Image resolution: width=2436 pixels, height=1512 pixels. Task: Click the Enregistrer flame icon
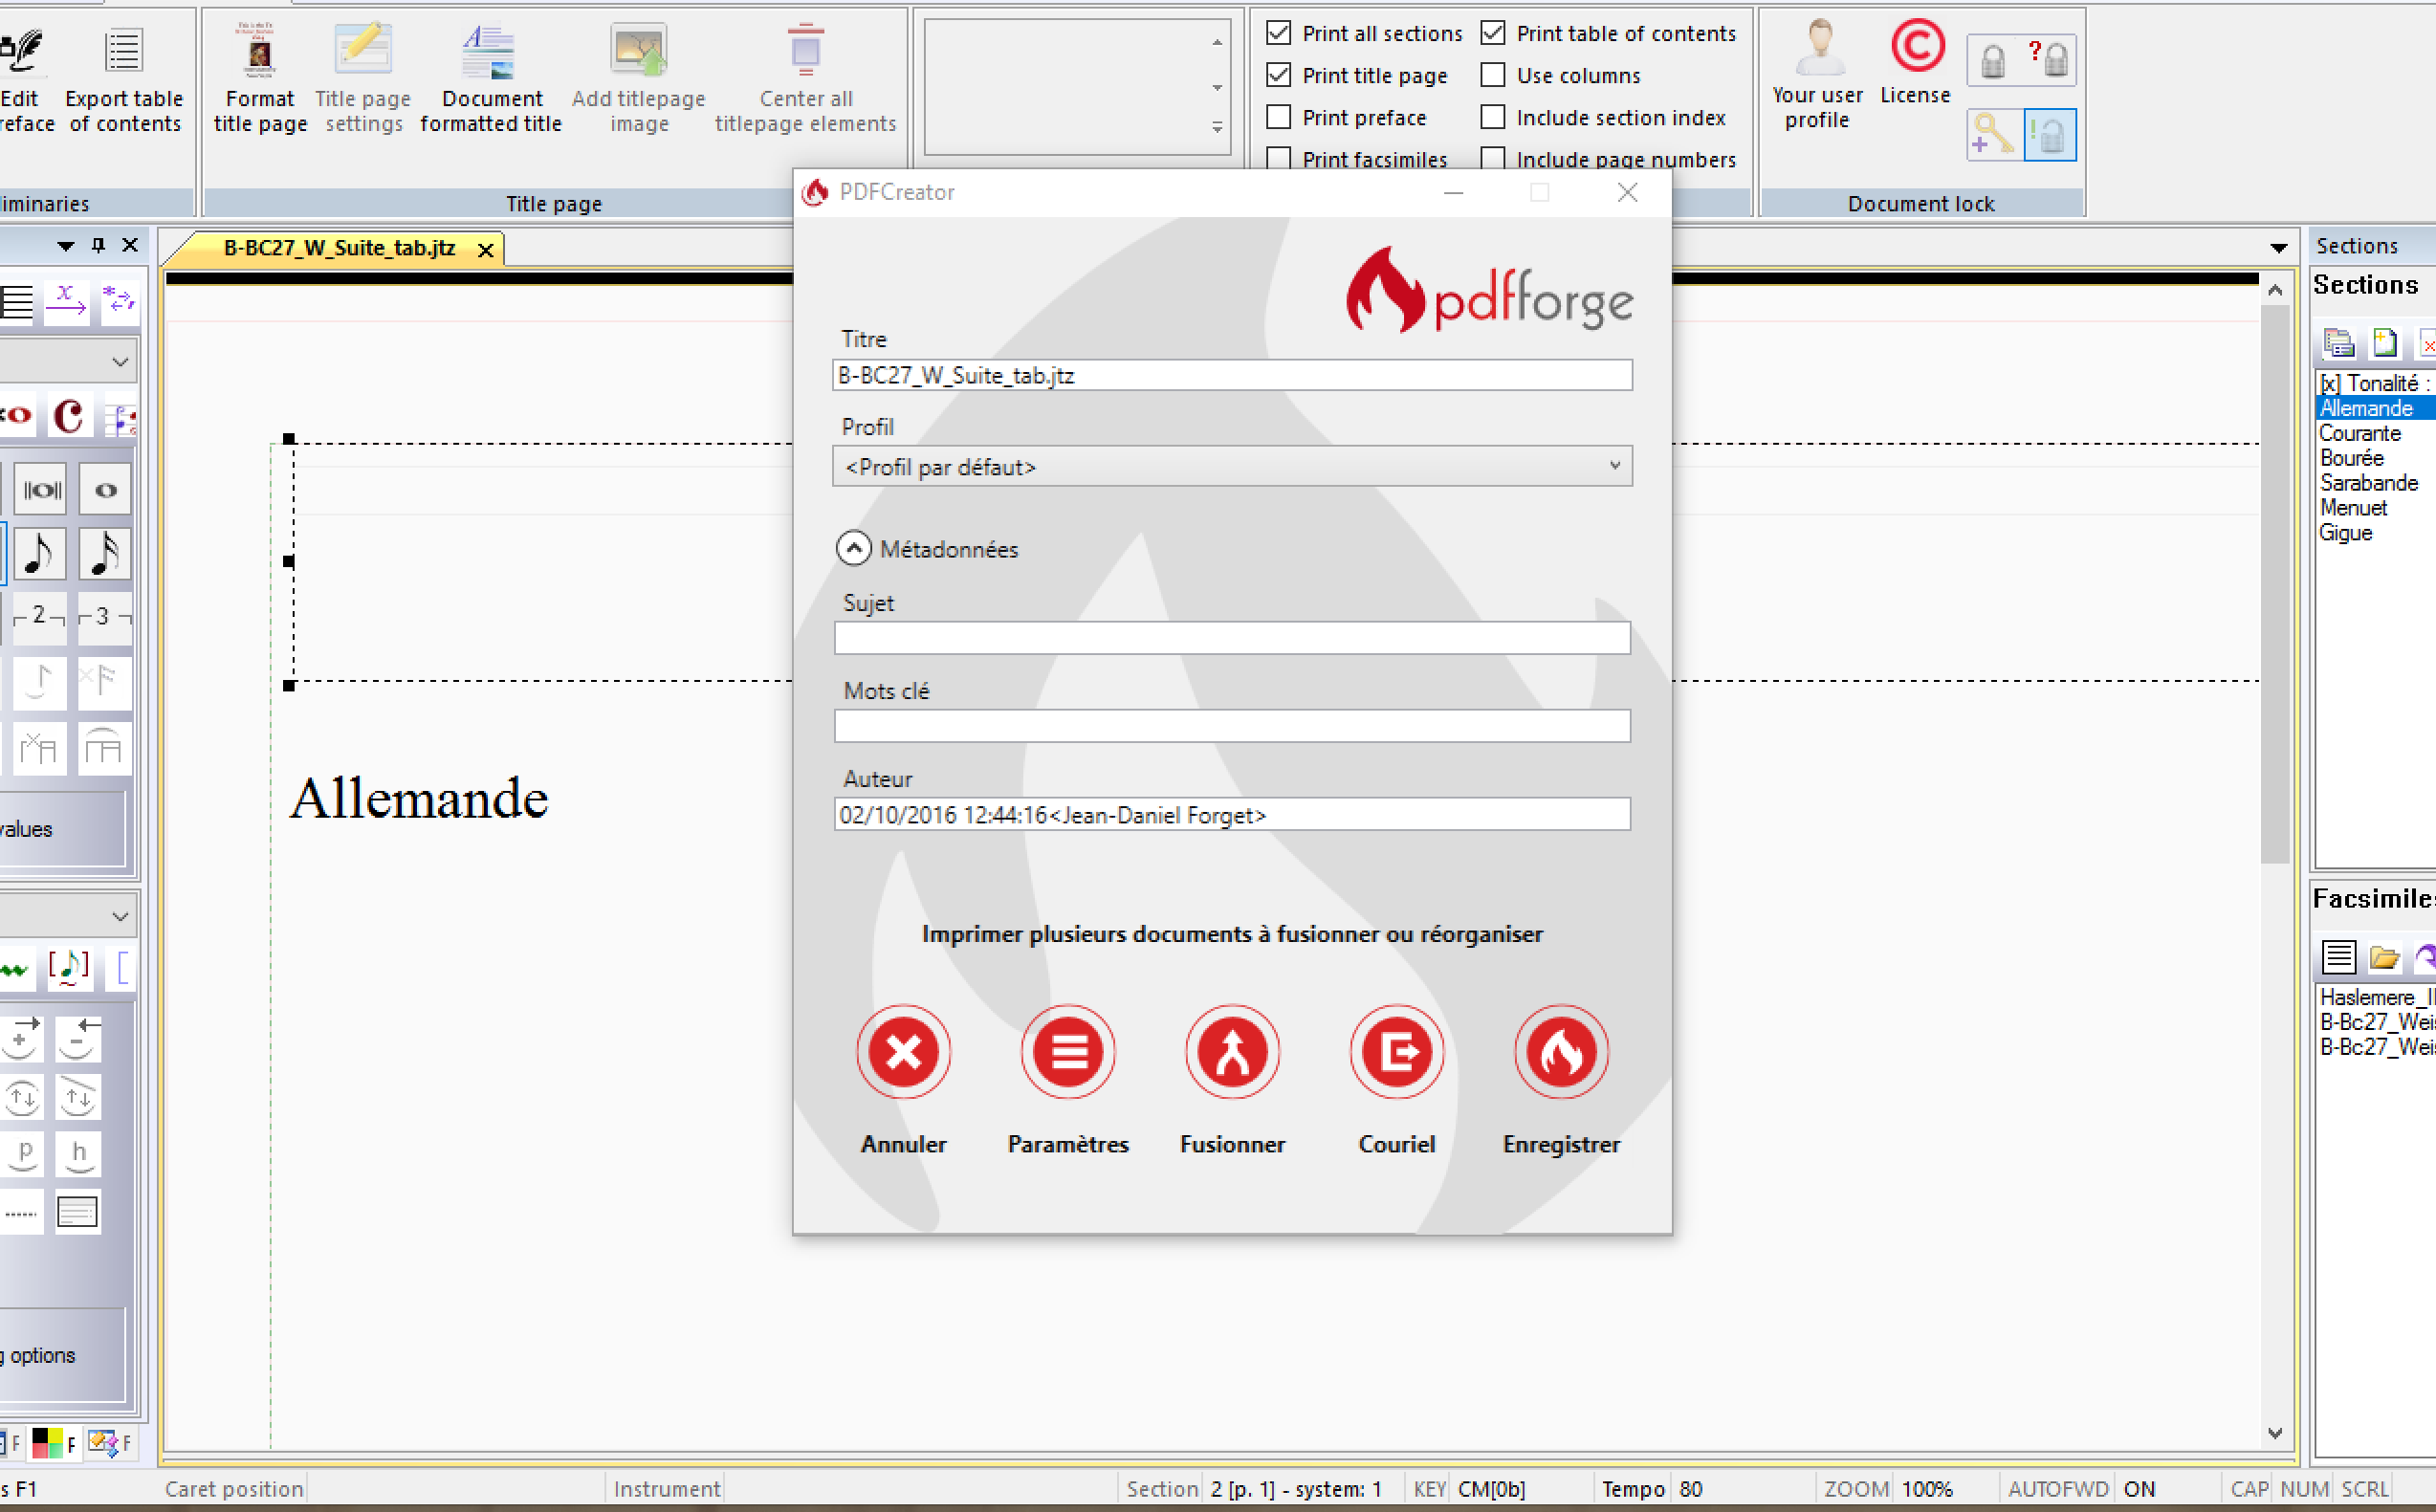pyautogui.click(x=1561, y=1051)
